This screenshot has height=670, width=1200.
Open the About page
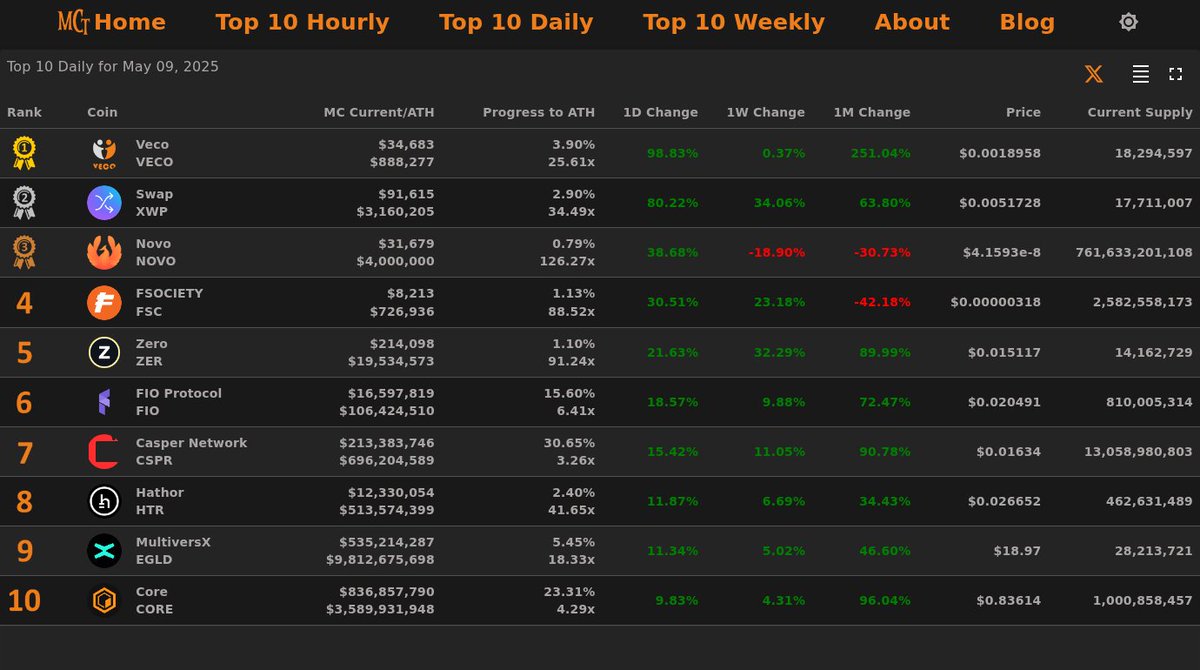point(911,21)
